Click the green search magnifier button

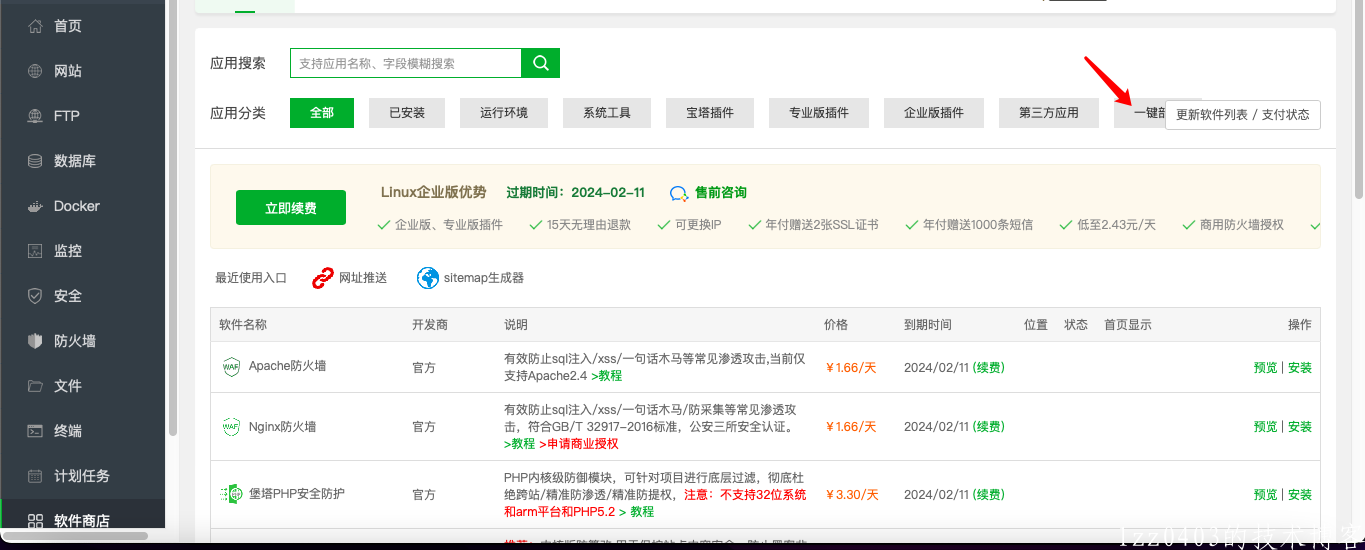540,63
